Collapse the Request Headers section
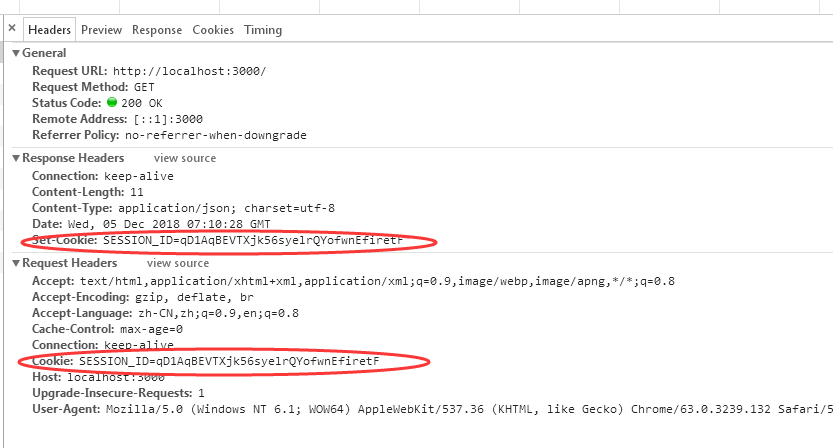This screenshot has width=833, height=448. (16, 263)
